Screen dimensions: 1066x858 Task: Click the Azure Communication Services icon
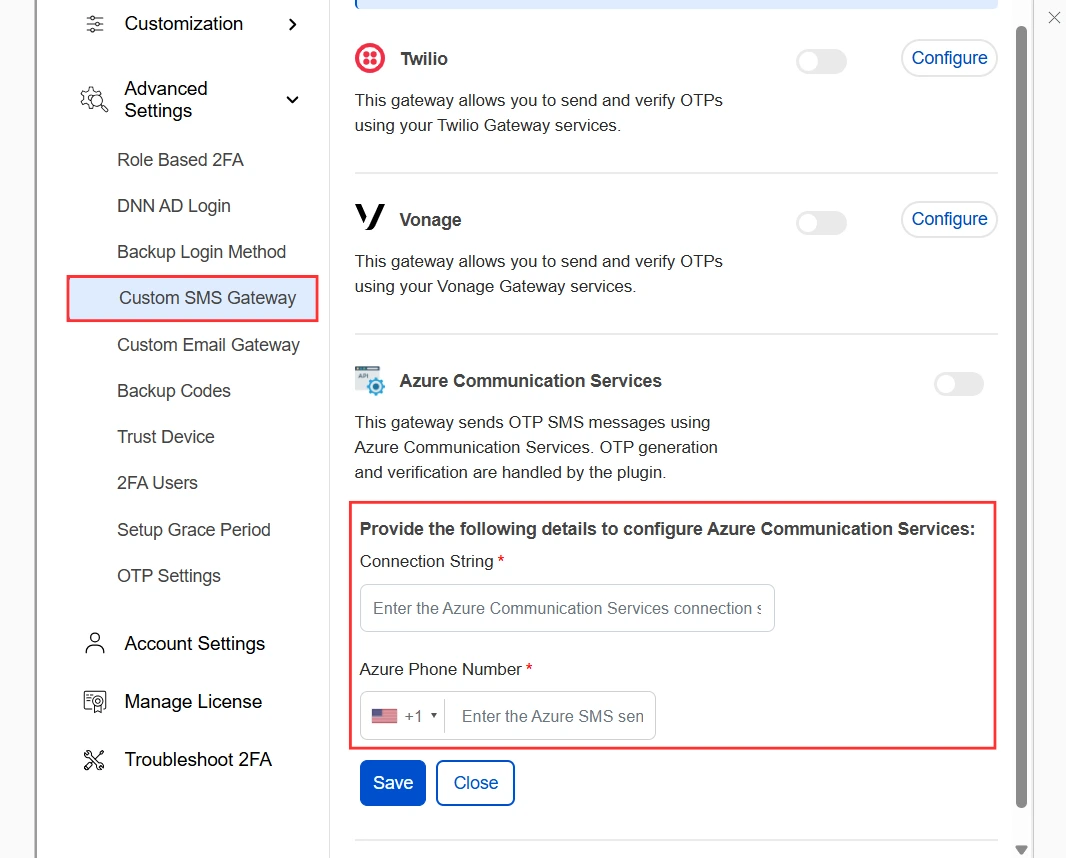pos(370,380)
